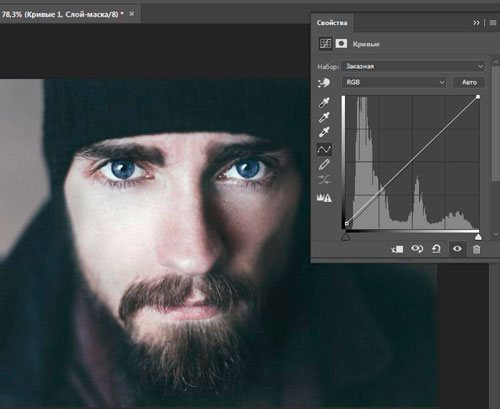Select the Свойства panel tab

point(332,23)
